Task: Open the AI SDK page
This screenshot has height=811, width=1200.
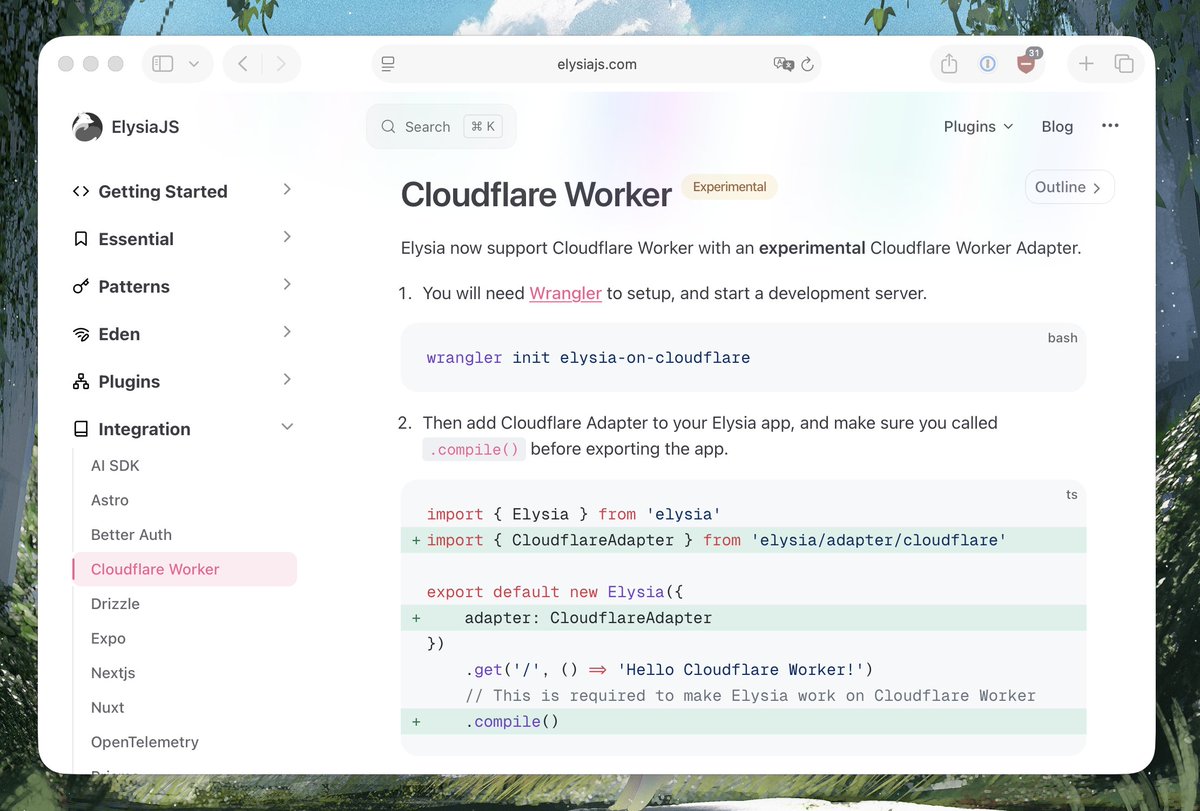Action: point(115,465)
